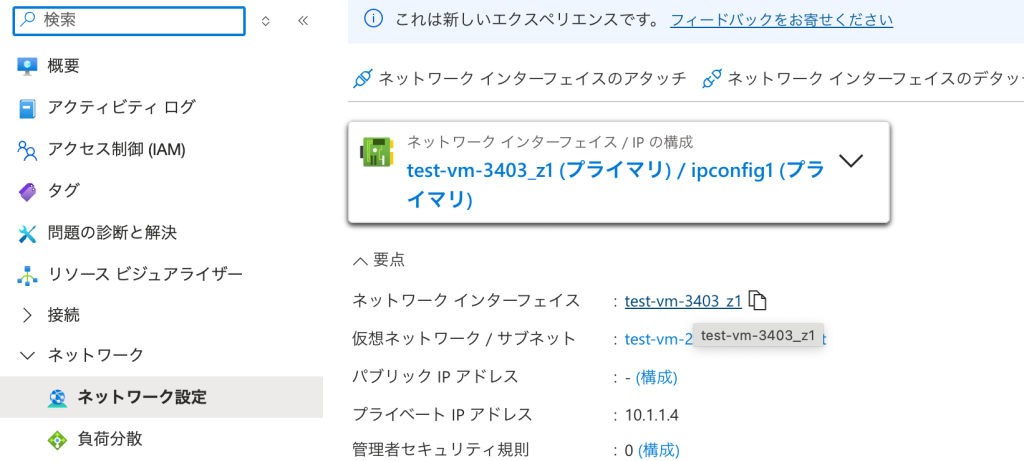Viewport: 1024px width, 461px height.
Task: Collapse the ネットワーク menu group
Action: pyautogui.click(x=27, y=356)
